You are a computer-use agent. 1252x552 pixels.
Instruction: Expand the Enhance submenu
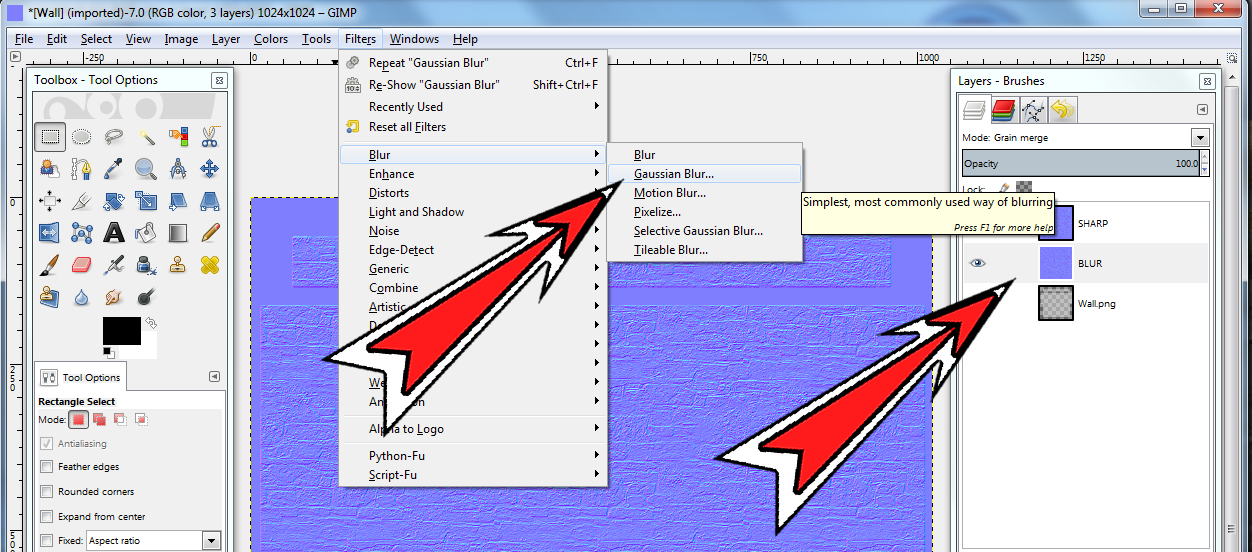coord(472,174)
